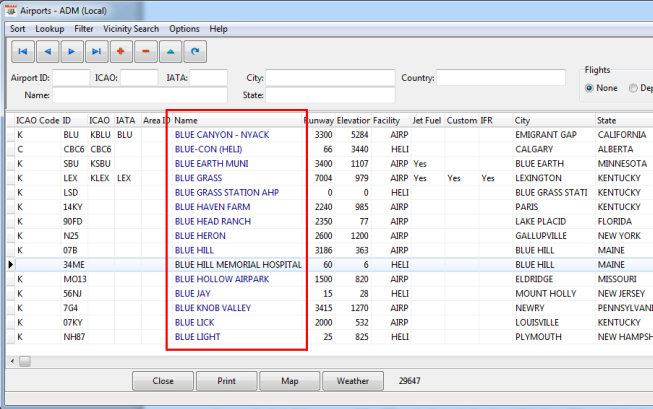Click the MINNESOTA state cell
This screenshot has width=653, height=409.
coord(622,164)
